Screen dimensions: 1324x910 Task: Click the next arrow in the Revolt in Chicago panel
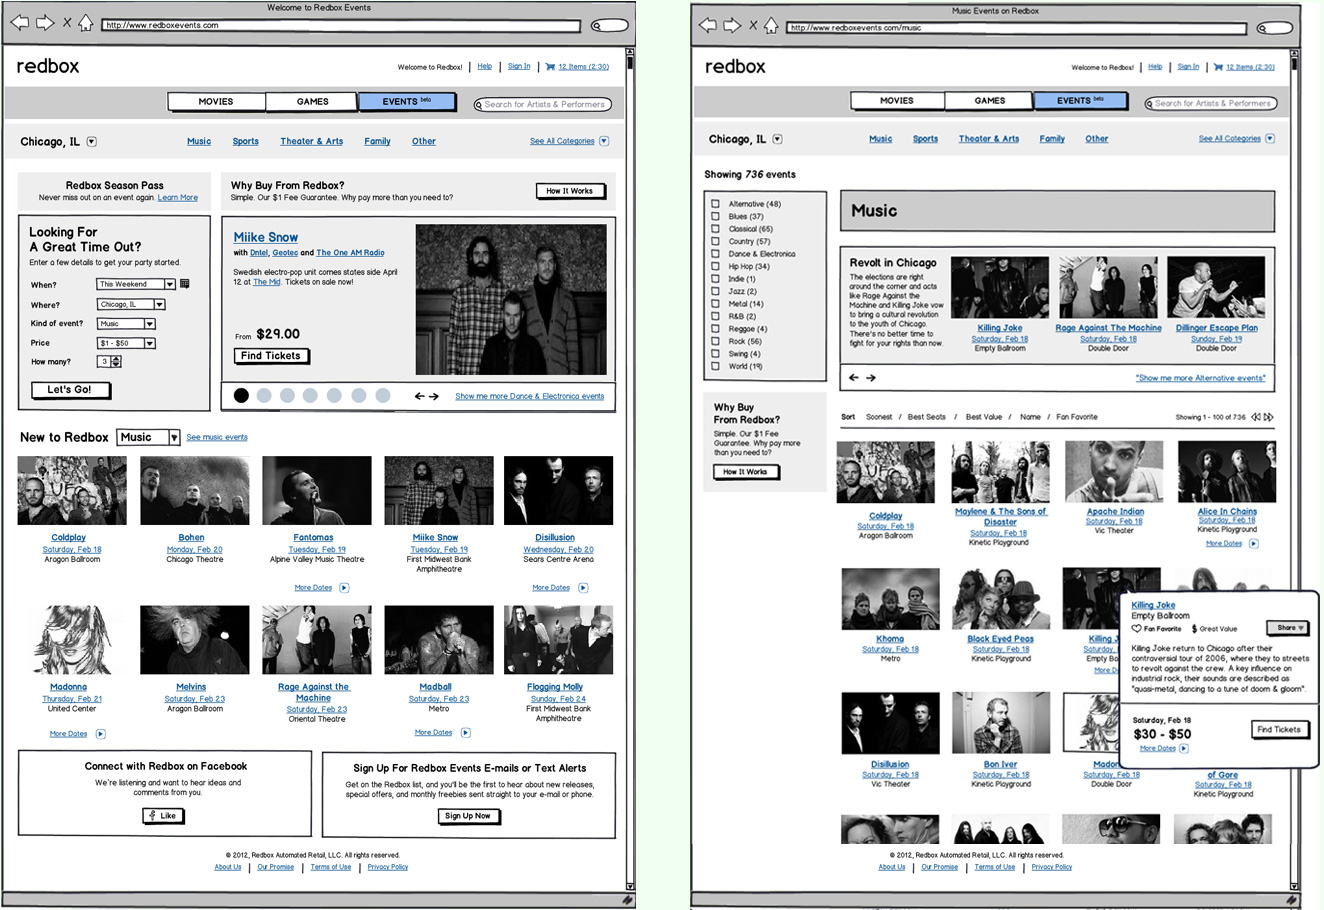pos(871,378)
